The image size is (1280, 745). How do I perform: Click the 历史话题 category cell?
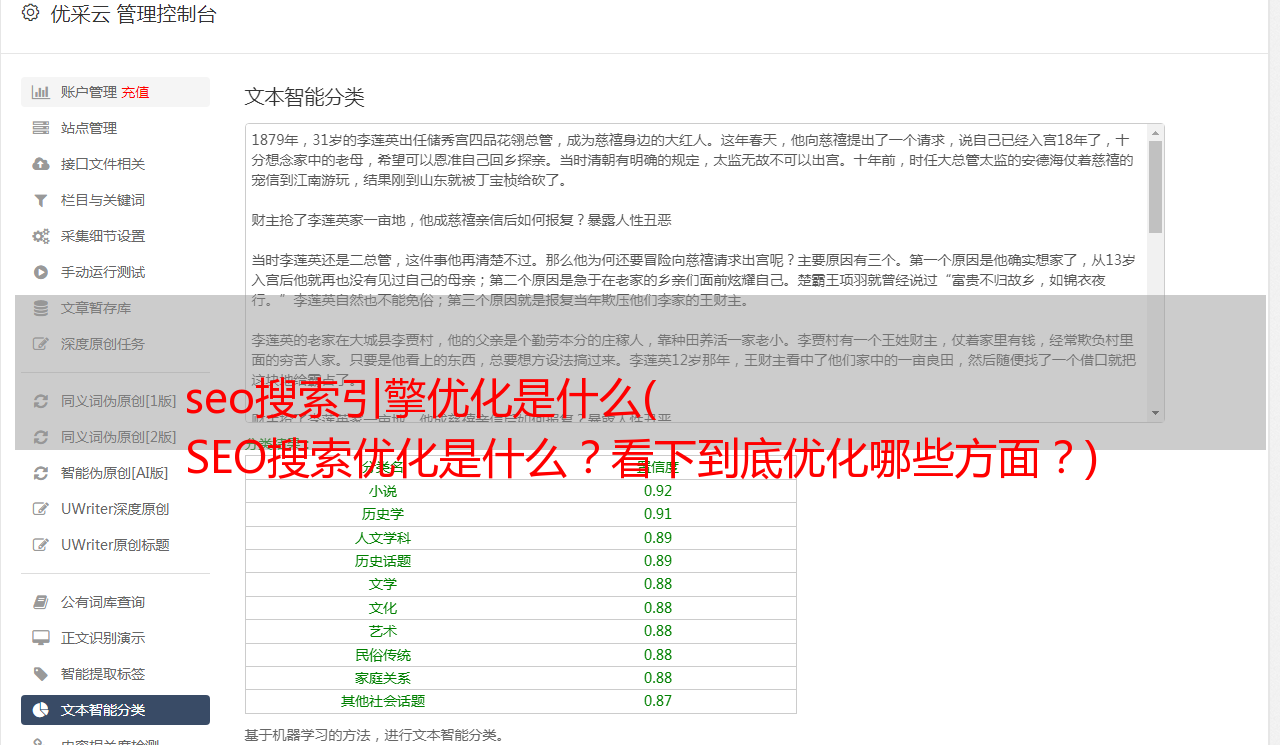click(383, 561)
